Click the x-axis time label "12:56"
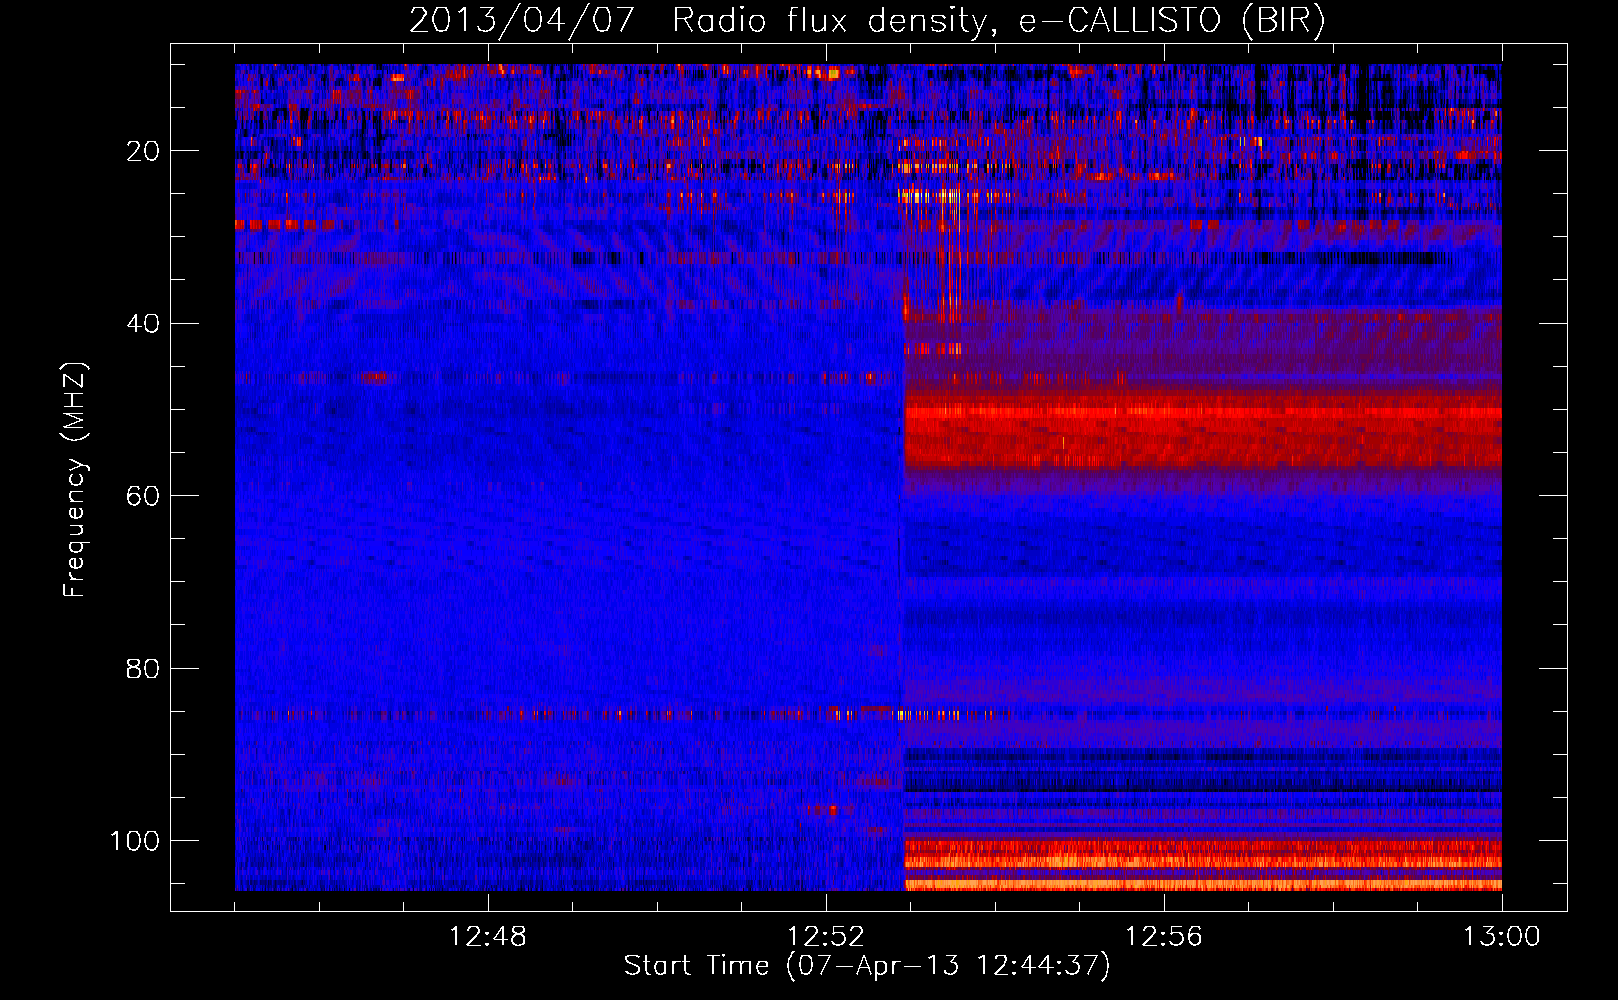Viewport: 1618px width, 1000px height. click(1164, 937)
